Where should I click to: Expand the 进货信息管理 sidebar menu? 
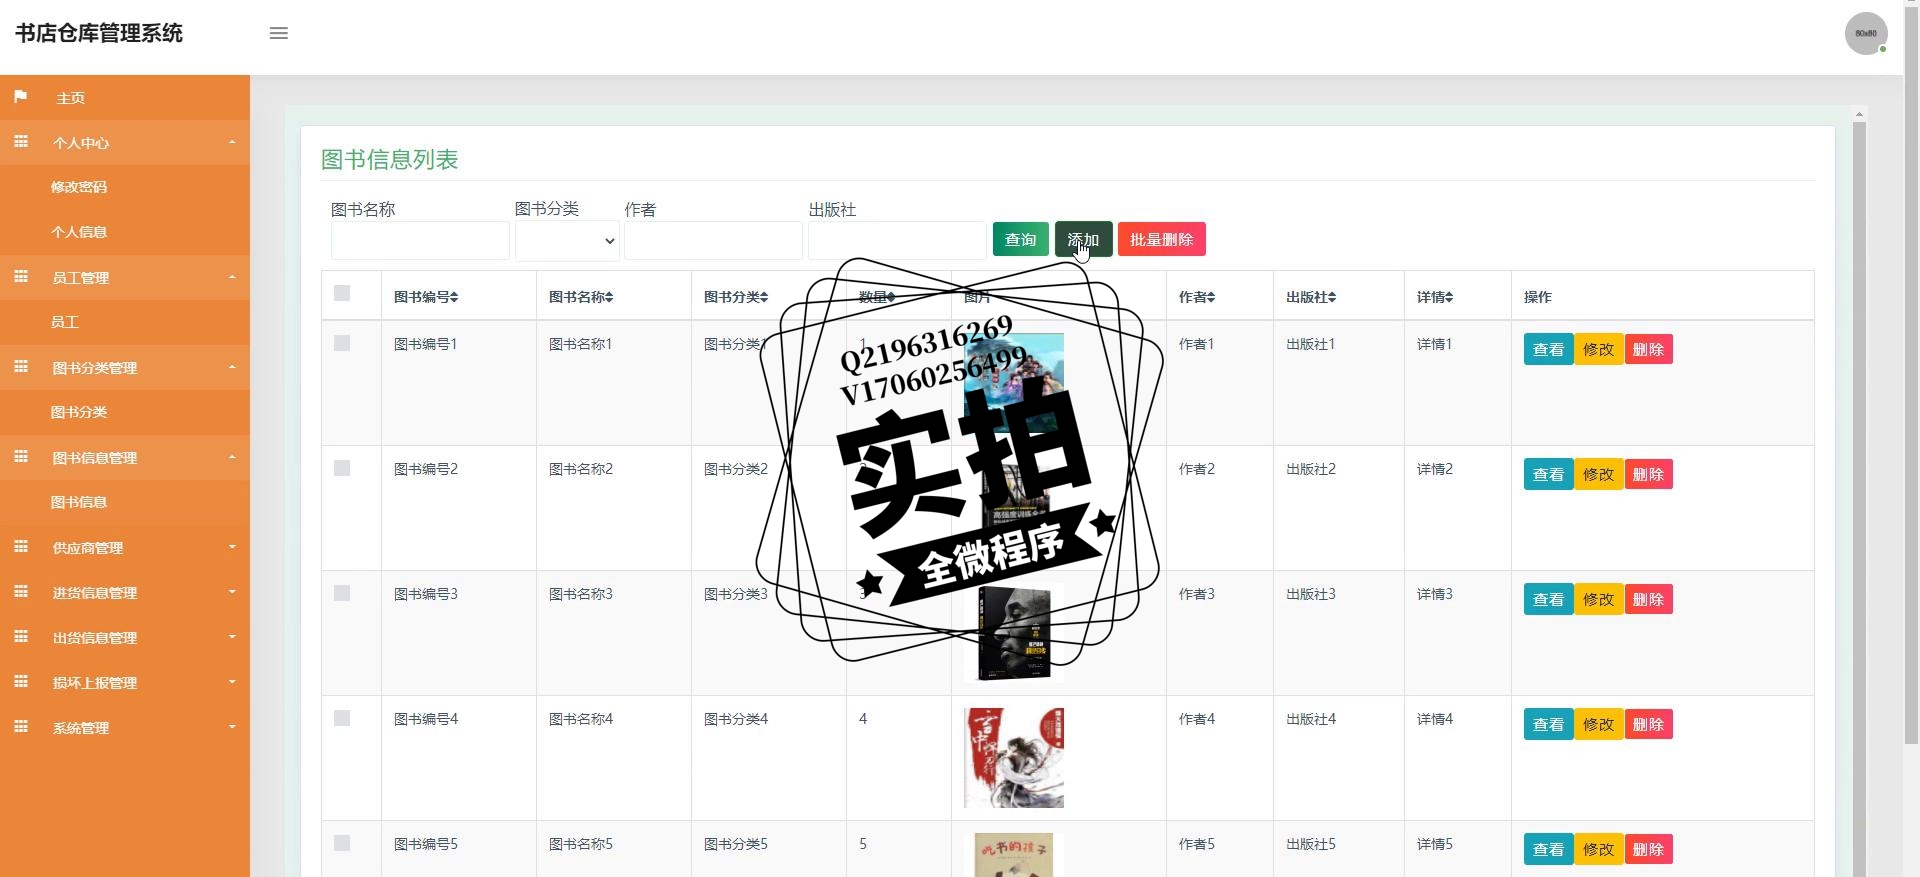[125, 592]
